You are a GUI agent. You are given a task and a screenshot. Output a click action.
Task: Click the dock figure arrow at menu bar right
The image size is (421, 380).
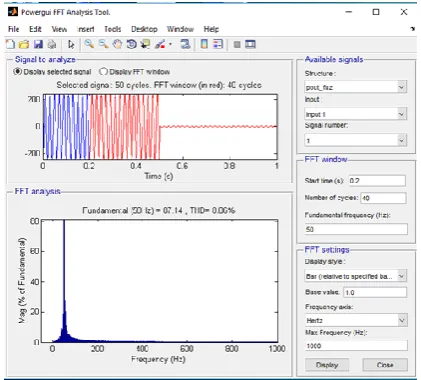pyautogui.click(x=413, y=29)
